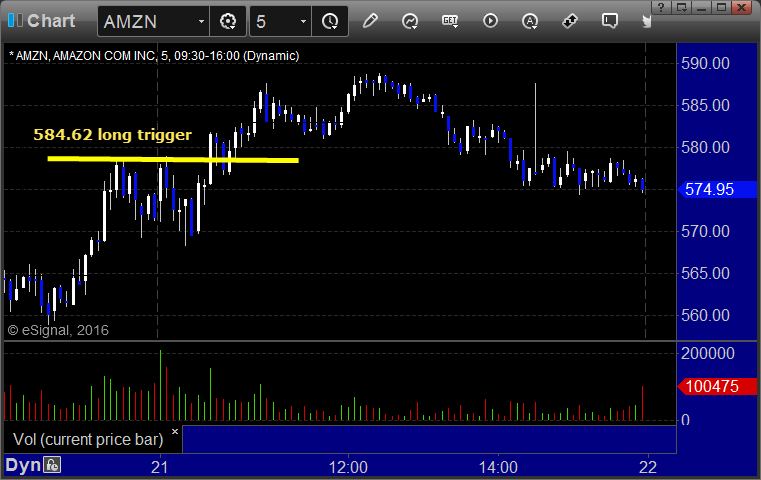Click the 565.00 price axis label
The width and height of the screenshot is (761, 480).
(705, 273)
